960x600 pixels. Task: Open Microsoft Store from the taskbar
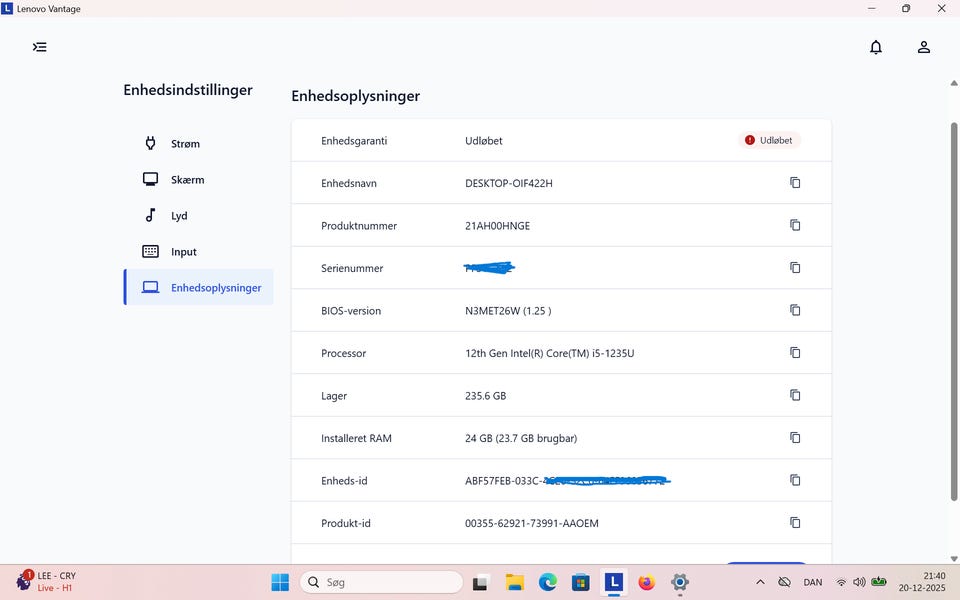click(x=580, y=582)
